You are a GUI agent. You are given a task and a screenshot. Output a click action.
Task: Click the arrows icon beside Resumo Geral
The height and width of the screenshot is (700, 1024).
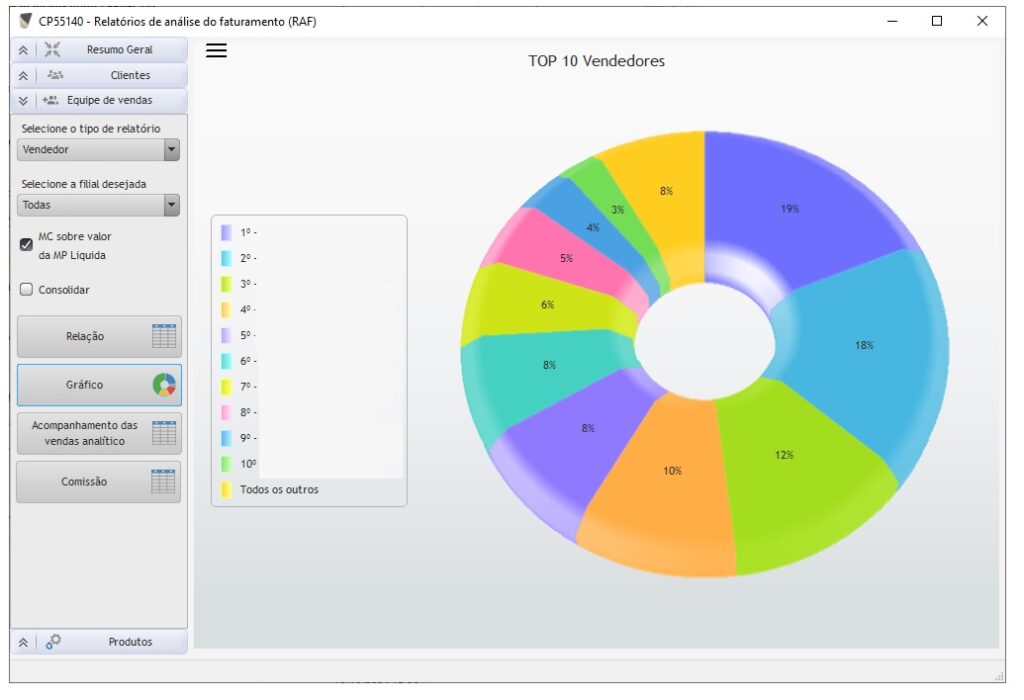tap(53, 50)
